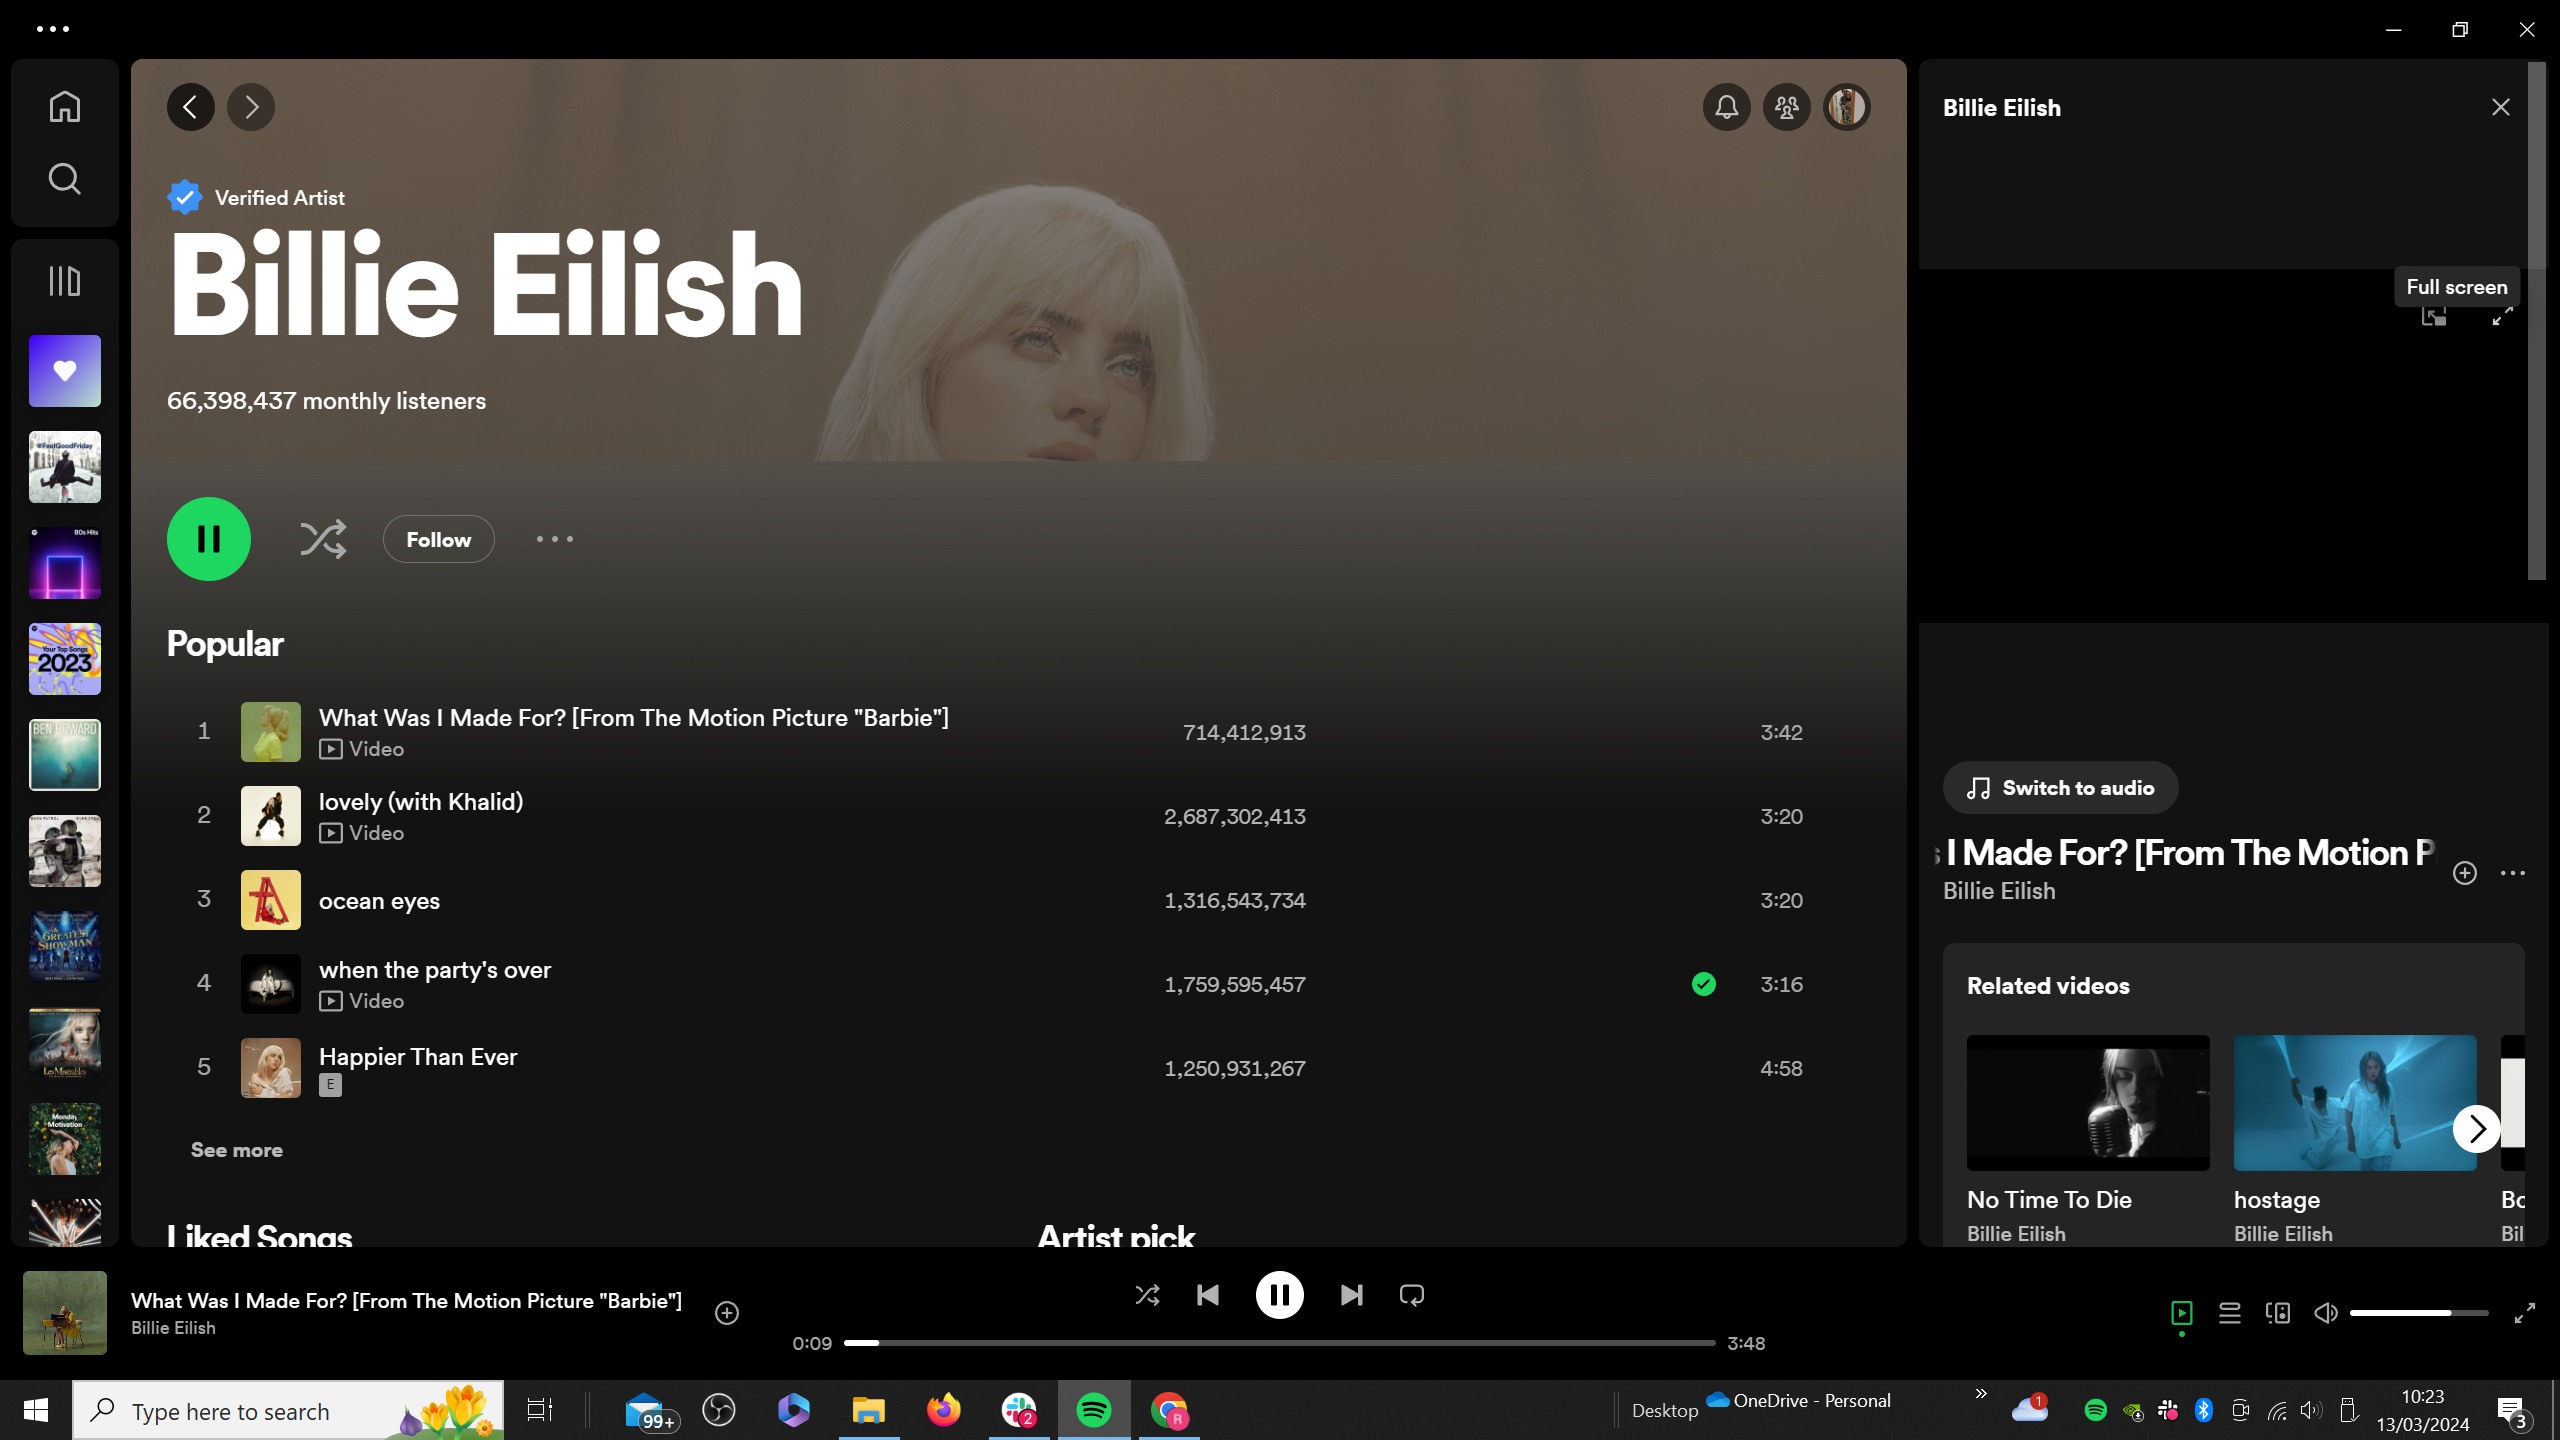Viewport: 2560px width, 1440px height.
Task: Open more options for Billie Eilish
Action: pos(555,539)
